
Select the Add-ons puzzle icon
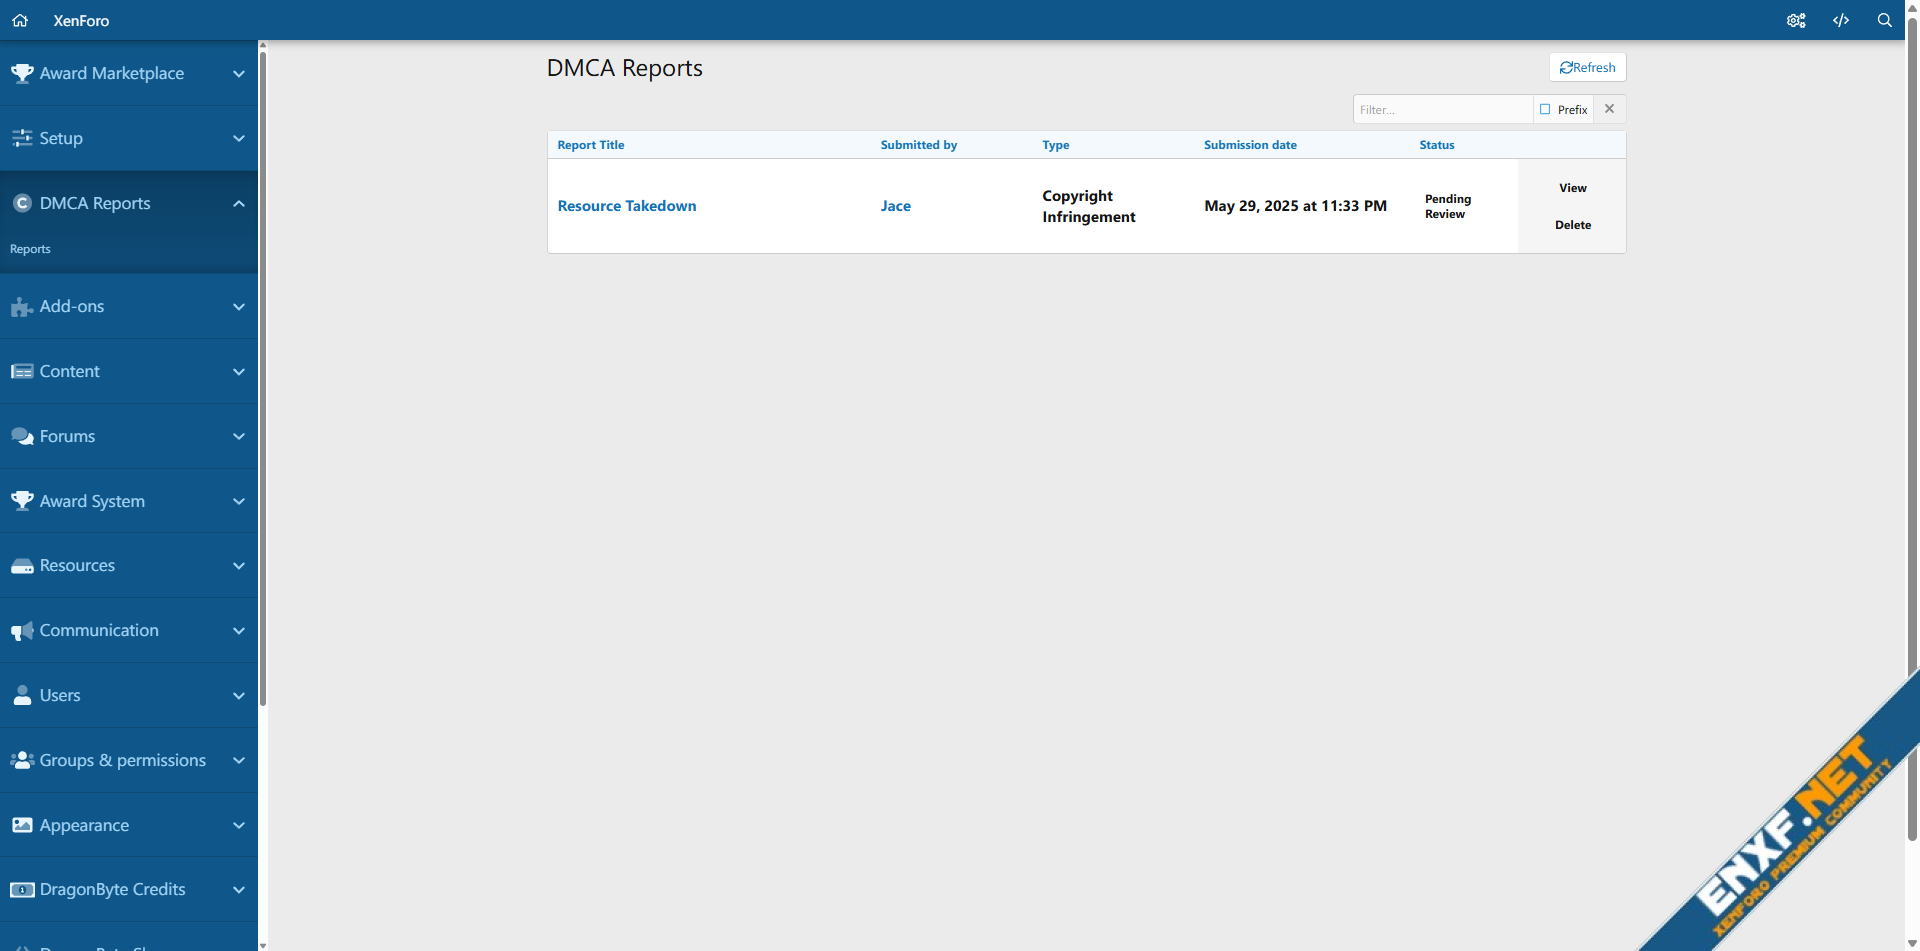22,306
